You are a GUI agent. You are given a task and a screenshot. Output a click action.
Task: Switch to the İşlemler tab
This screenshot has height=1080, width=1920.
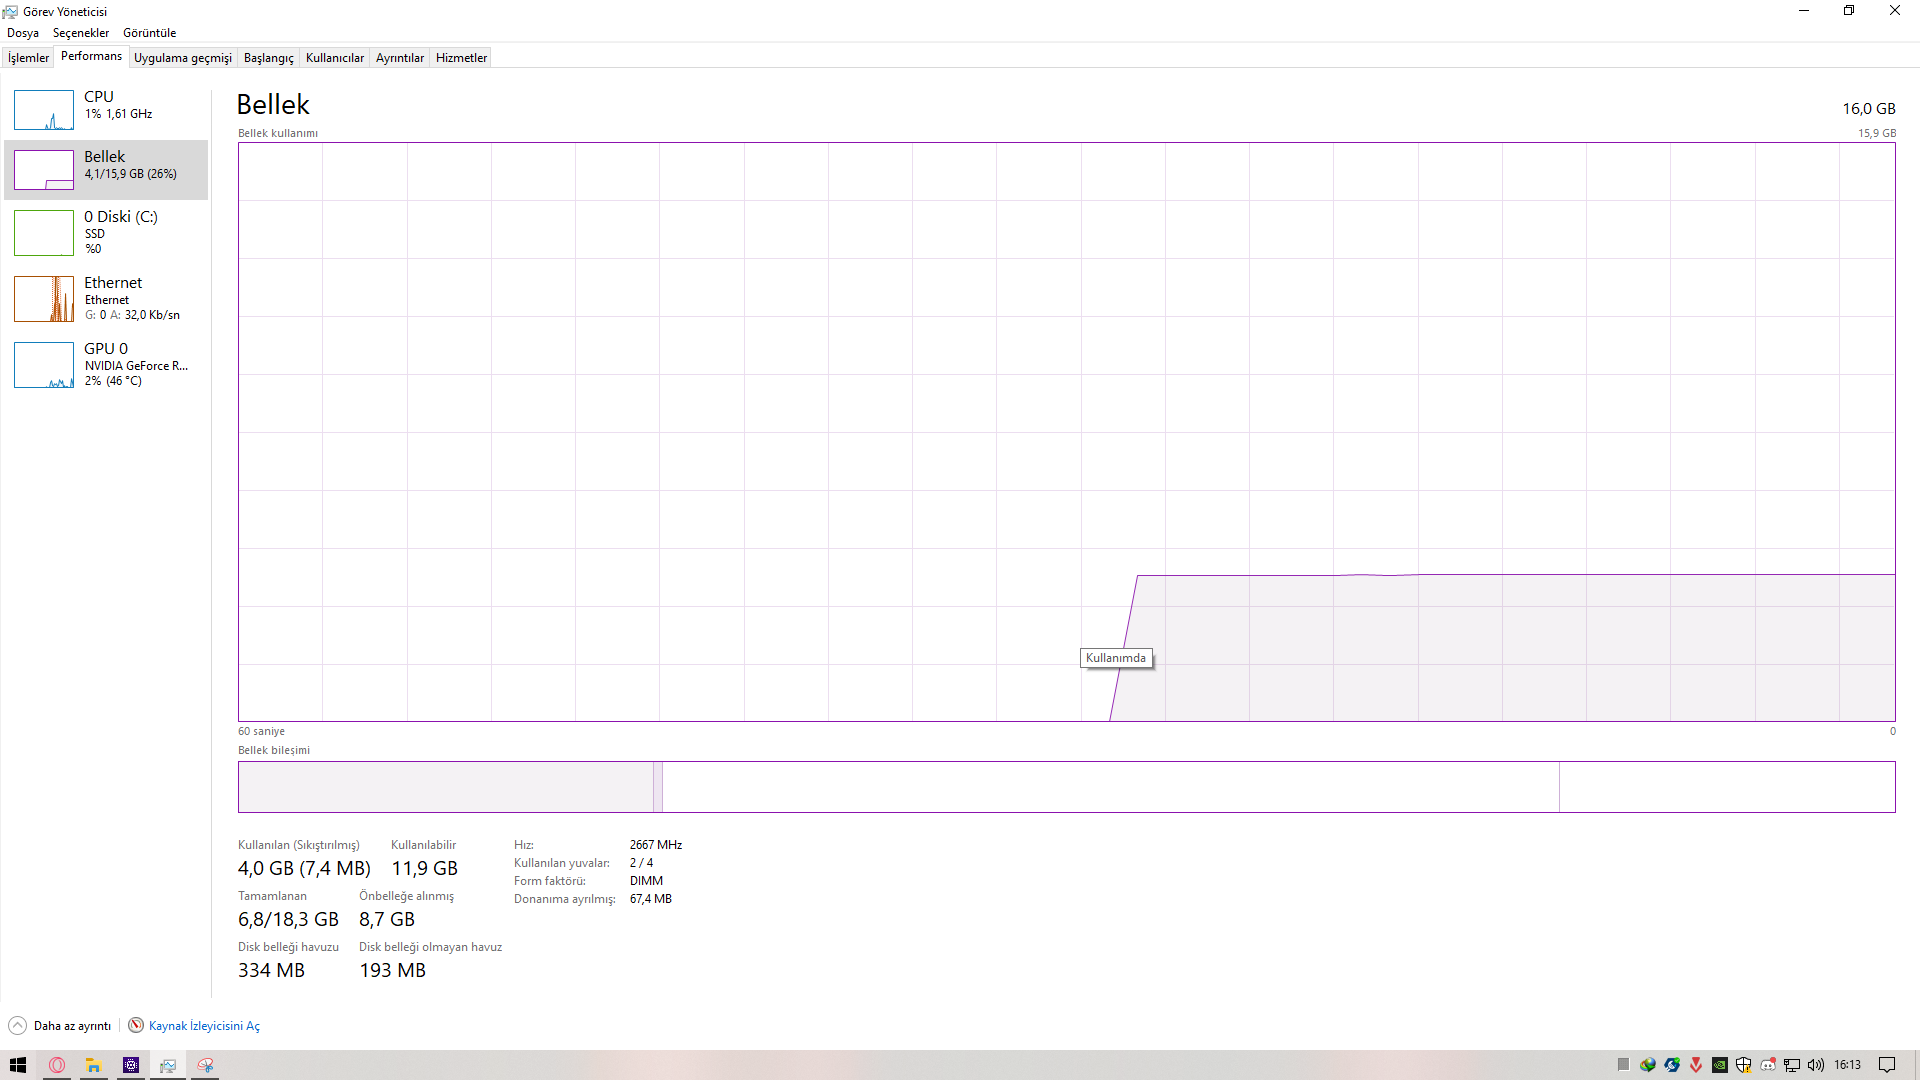[x=28, y=58]
